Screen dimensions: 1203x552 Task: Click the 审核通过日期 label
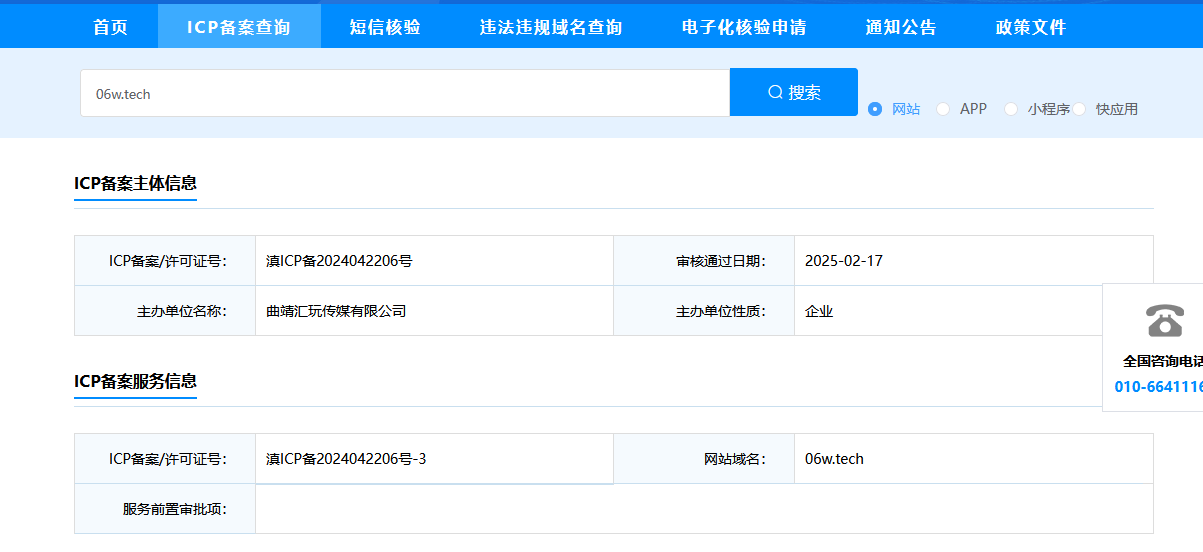[x=721, y=261]
